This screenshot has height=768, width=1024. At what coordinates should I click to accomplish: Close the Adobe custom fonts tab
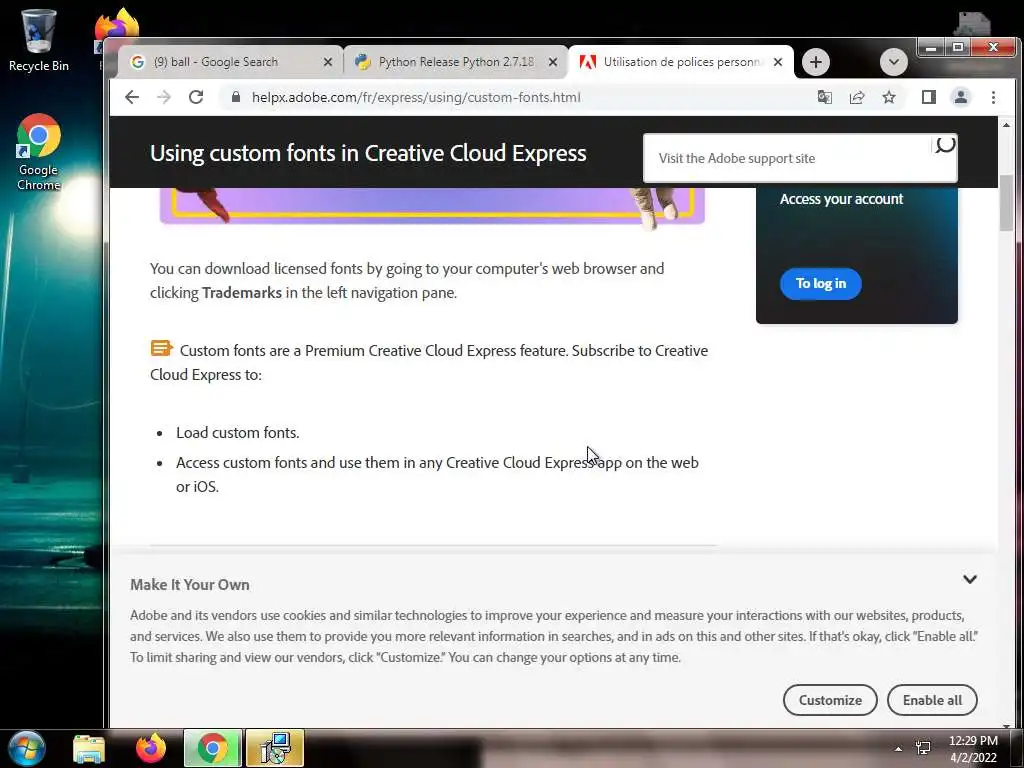click(x=778, y=62)
